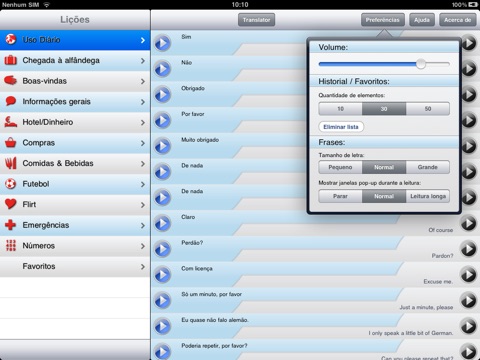Open Compras lesson chevron
The image size is (480, 360).
tap(143, 143)
